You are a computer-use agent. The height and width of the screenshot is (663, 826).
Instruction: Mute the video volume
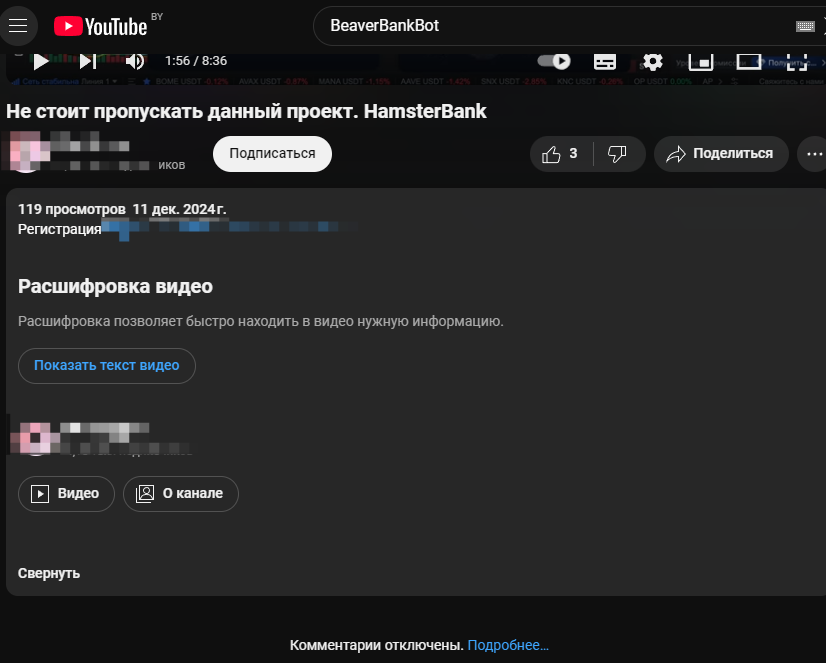(135, 62)
